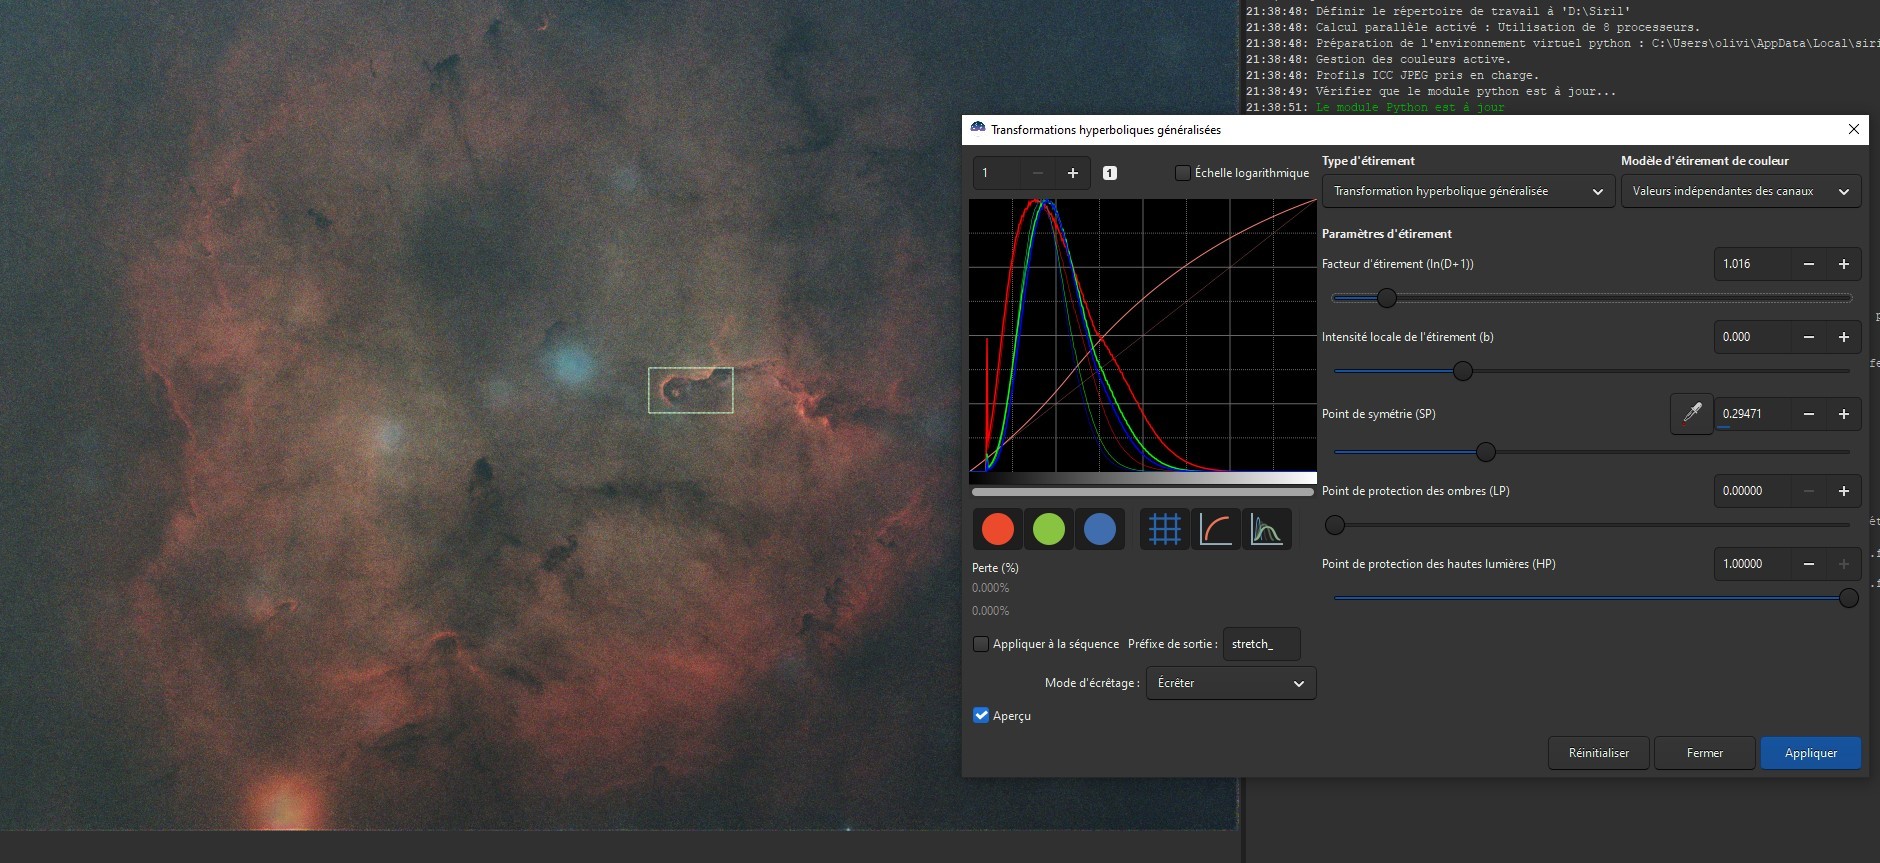
Task: Open Modèle d'étirement de couleur dropdown
Action: (x=1740, y=191)
